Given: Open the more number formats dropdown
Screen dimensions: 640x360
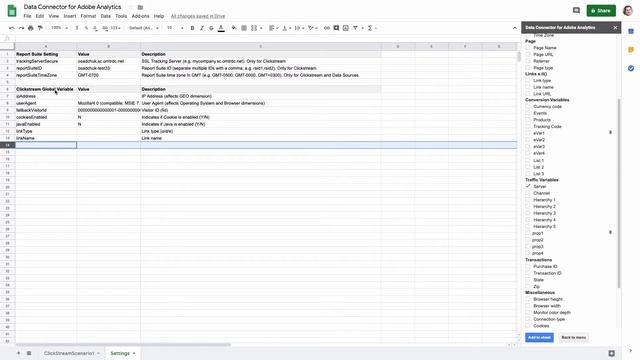Looking at the screenshot, I should 116,28.
